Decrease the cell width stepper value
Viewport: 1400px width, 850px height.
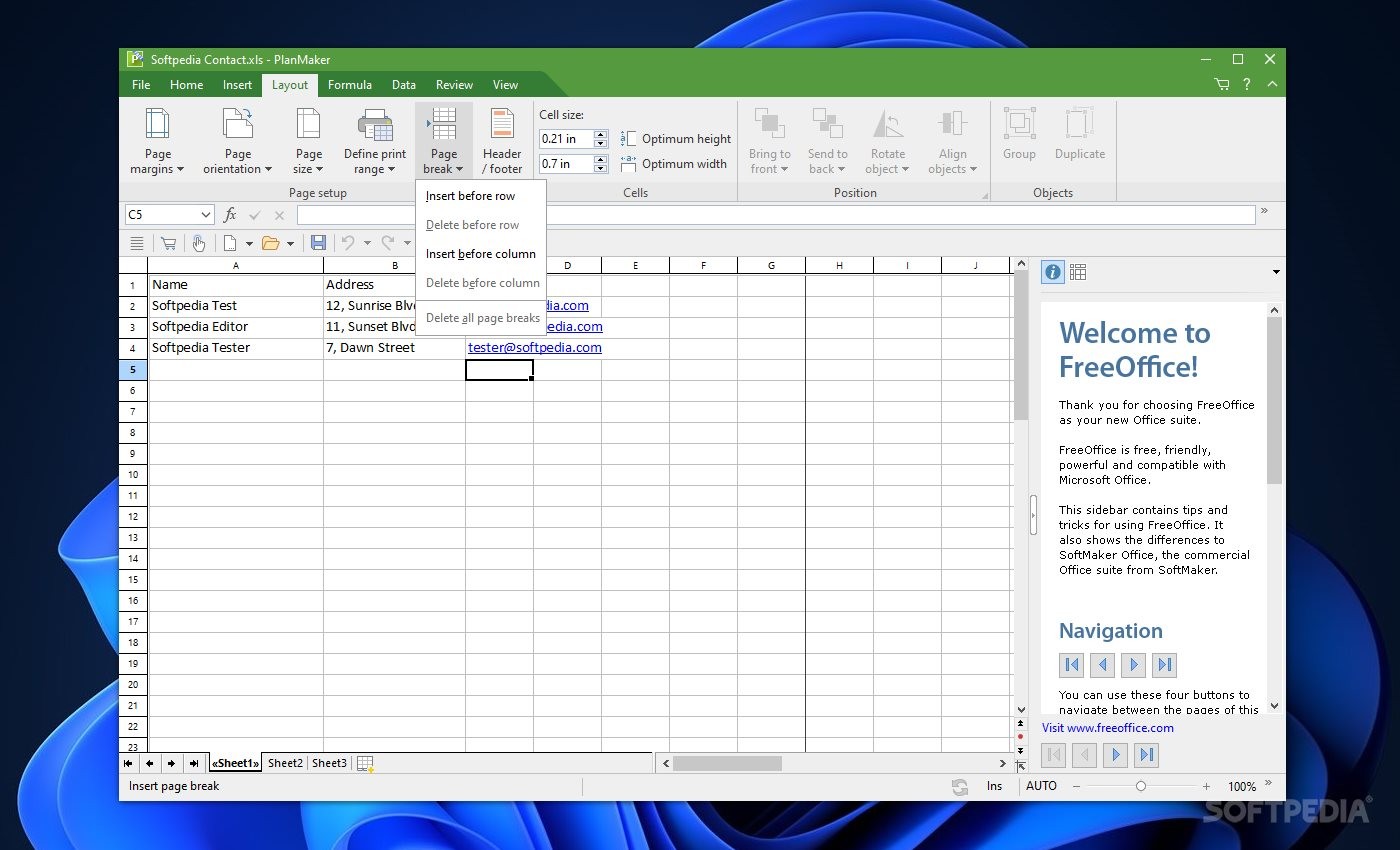600,168
